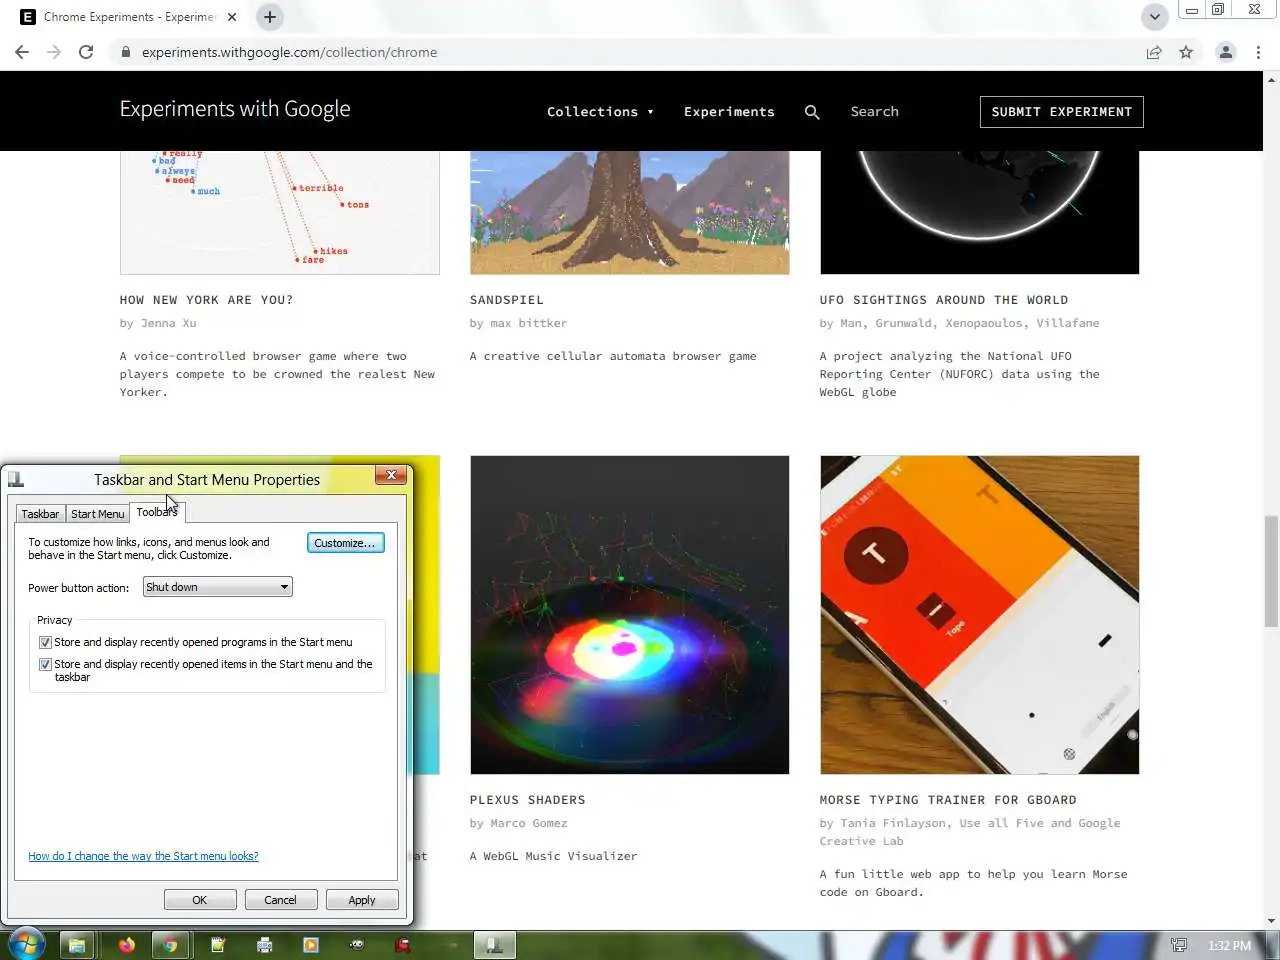Image resolution: width=1280 pixels, height=960 pixels.
Task: Bookmark this page with the star icon
Action: point(1186,52)
